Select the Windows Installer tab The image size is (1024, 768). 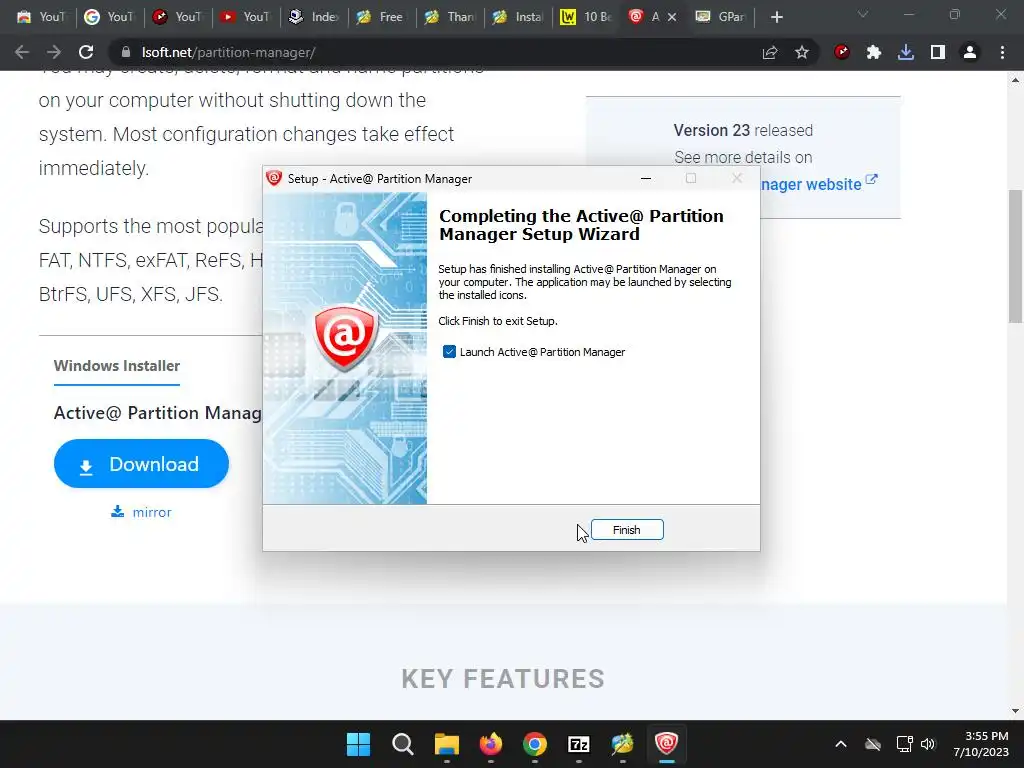(117, 366)
